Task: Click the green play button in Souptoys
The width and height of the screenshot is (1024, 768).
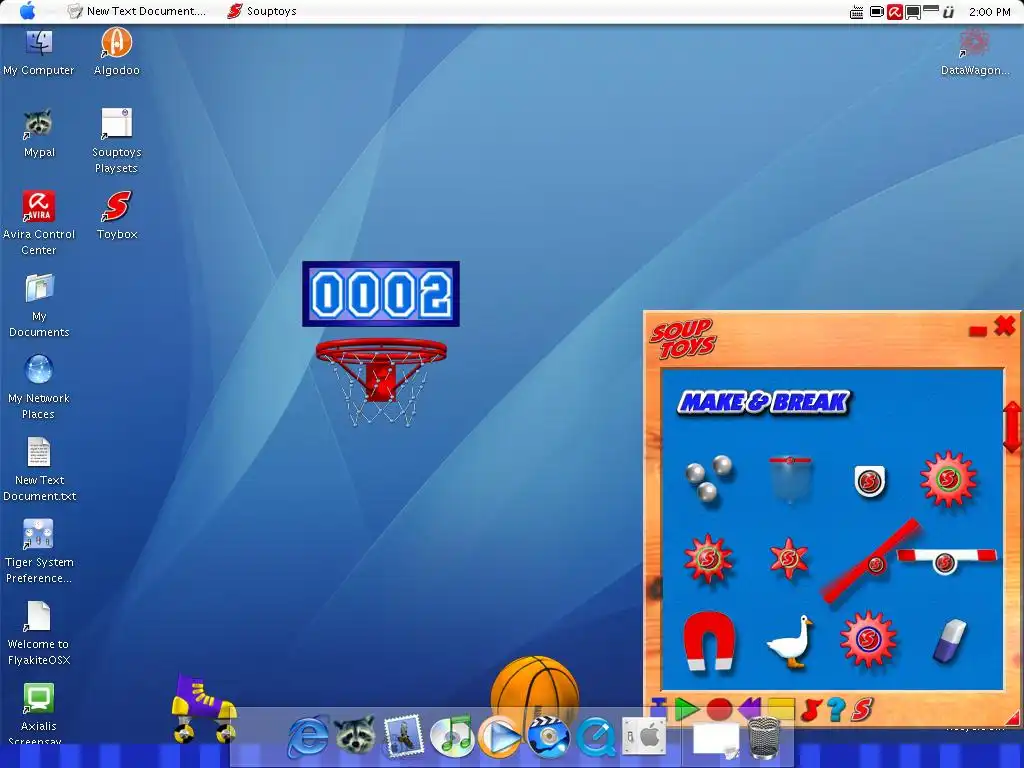Action: coord(686,709)
